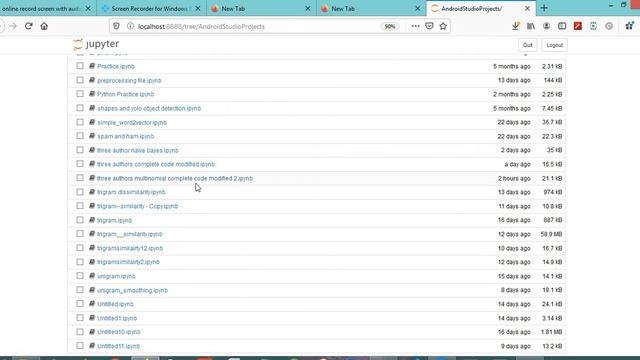This screenshot has width=640, height=360.
Task: Open the page actions three-dot menu
Action: 415,26
